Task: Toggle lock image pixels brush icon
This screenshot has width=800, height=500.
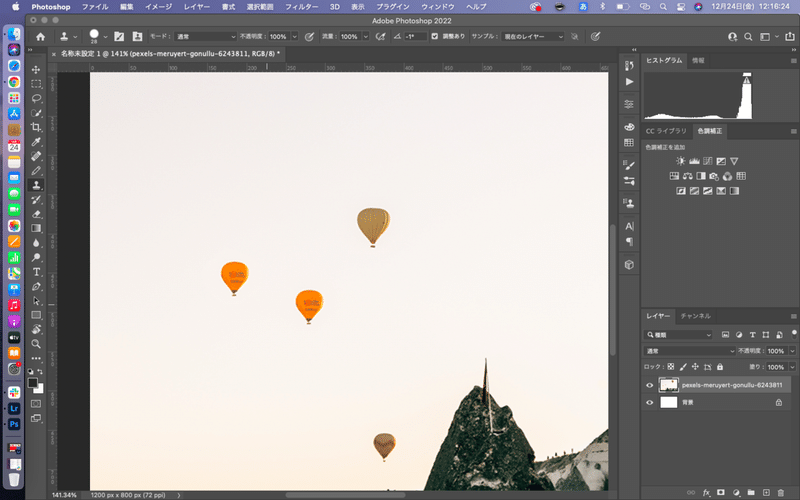Action: (683, 367)
